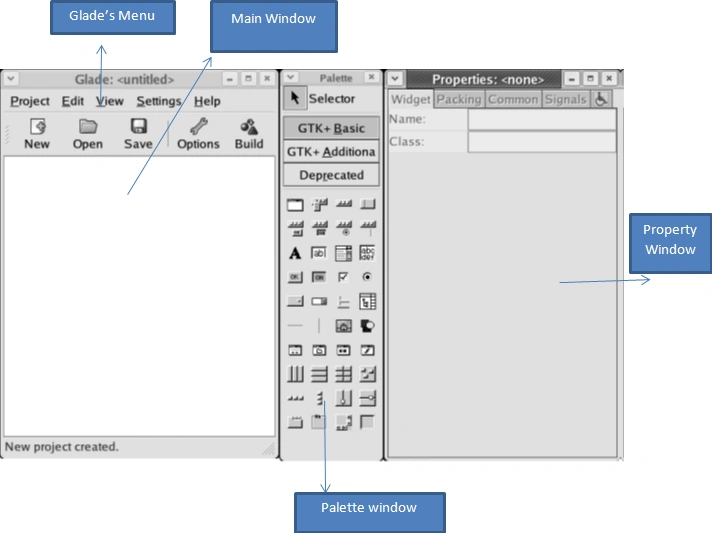Select the Horizontal Panes widget icon
The height and width of the screenshot is (533, 712).
343,398
